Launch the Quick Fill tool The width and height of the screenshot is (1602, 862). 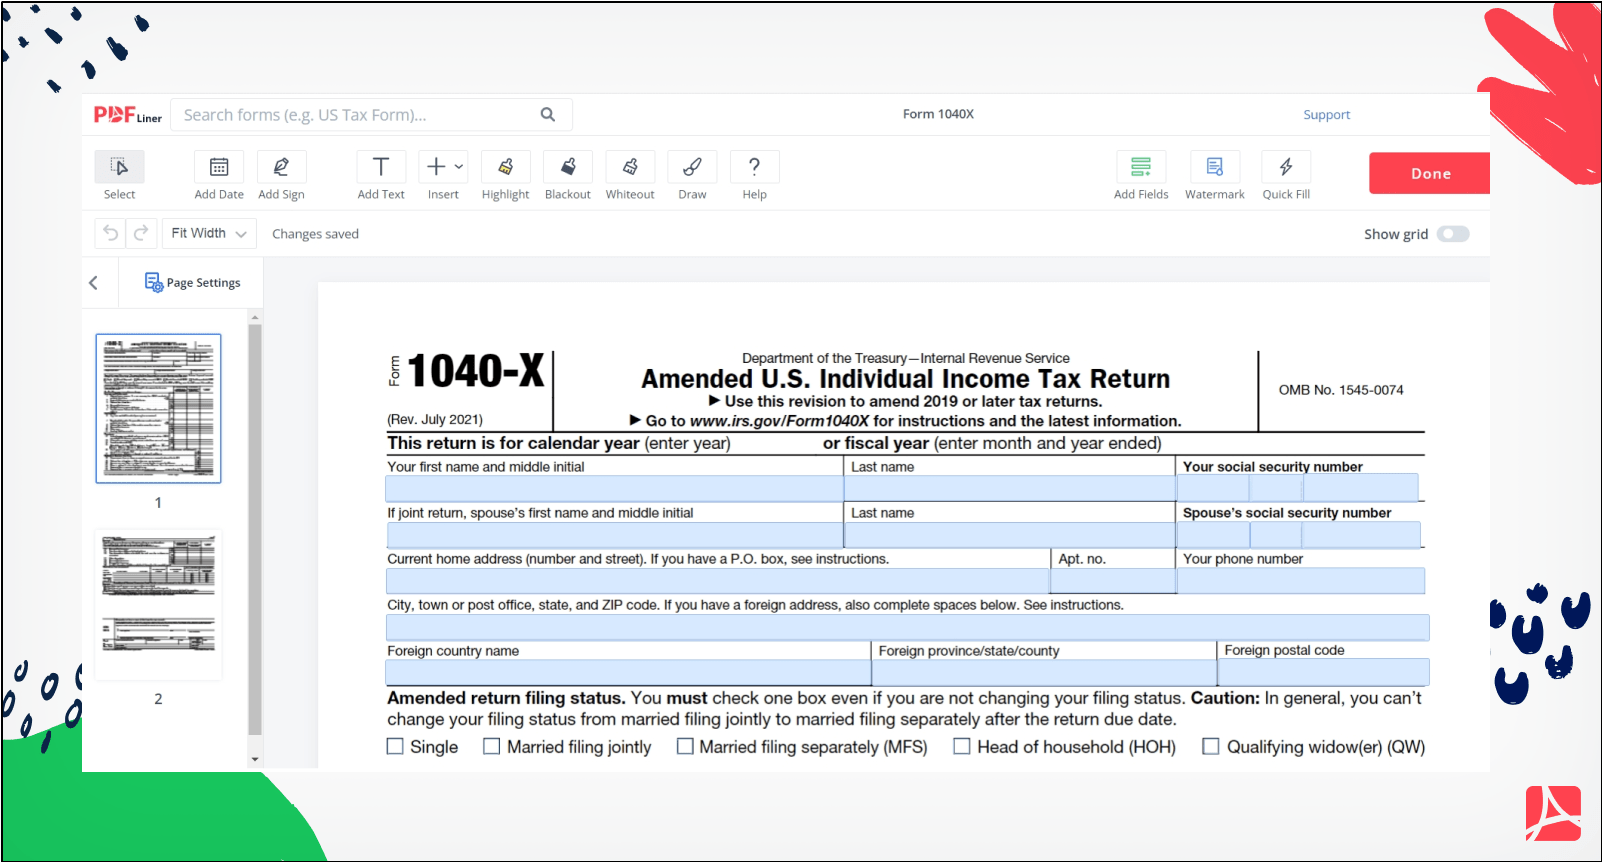pyautogui.click(x=1286, y=167)
